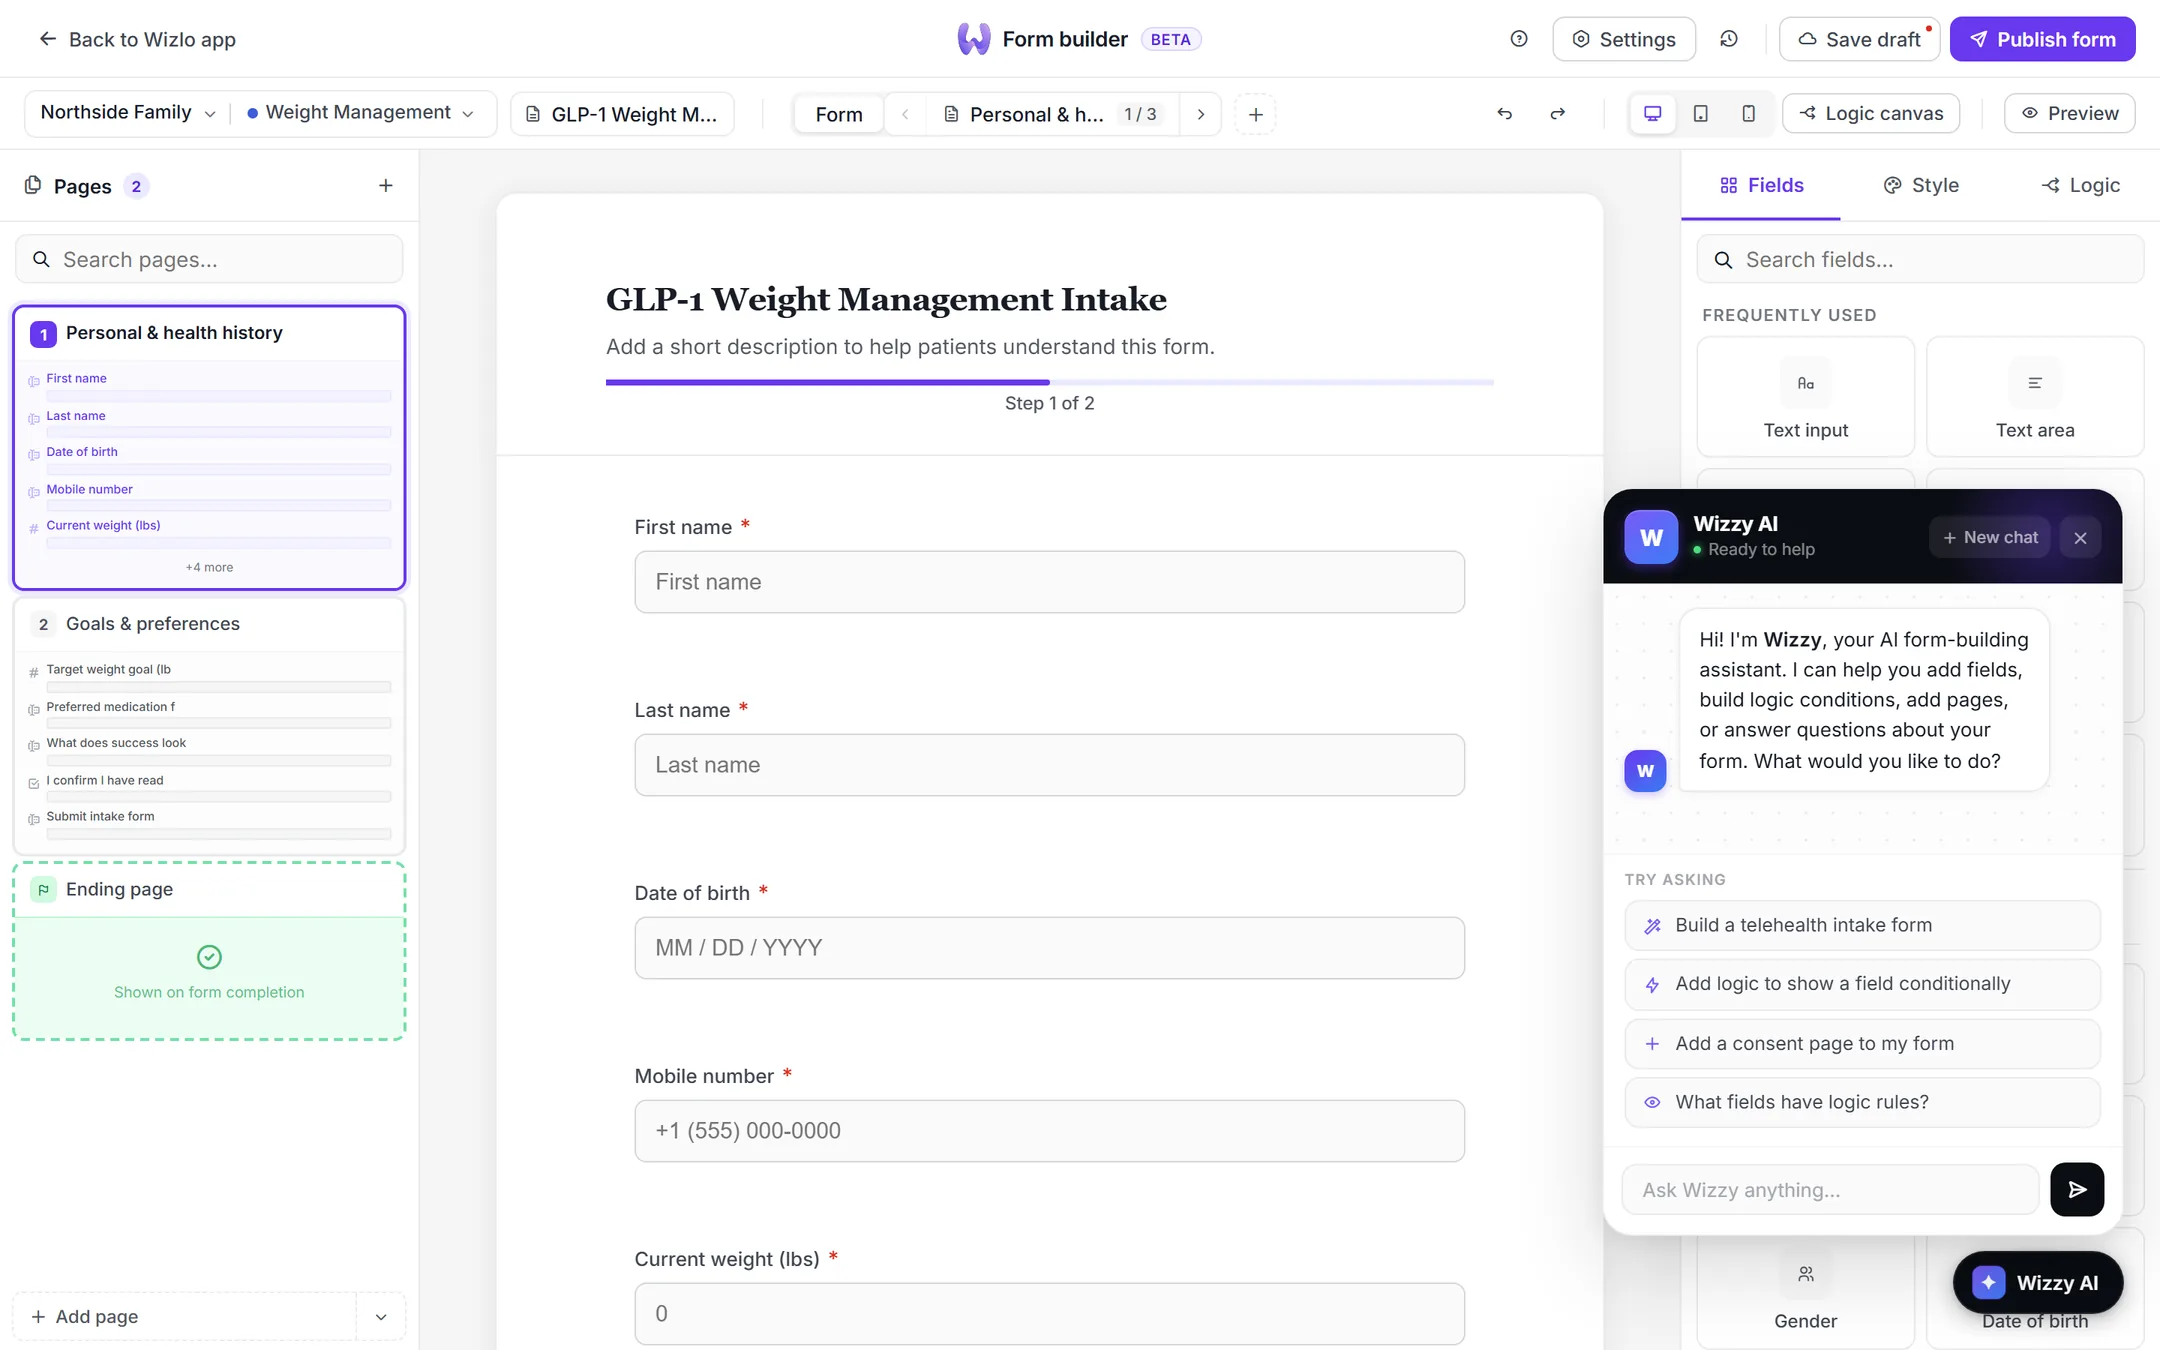
Task: Select the Form tab
Action: [x=838, y=115]
